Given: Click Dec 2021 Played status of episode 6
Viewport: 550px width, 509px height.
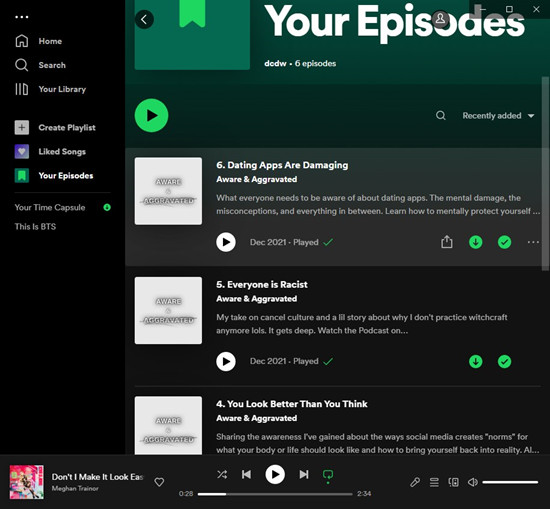Looking at the screenshot, I should [291, 242].
